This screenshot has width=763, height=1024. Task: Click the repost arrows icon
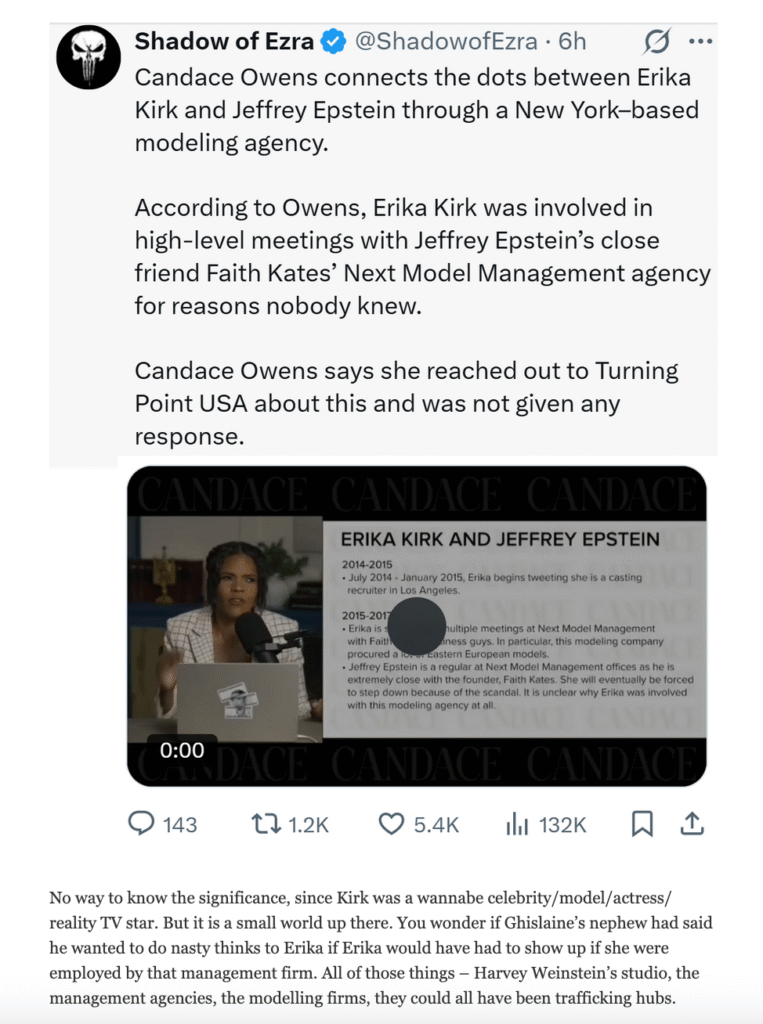coord(266,824)
